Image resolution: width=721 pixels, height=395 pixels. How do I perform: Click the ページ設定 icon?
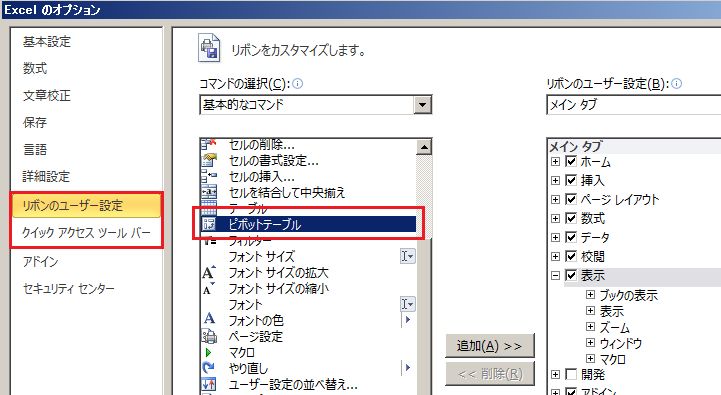(x=209, y=336)
